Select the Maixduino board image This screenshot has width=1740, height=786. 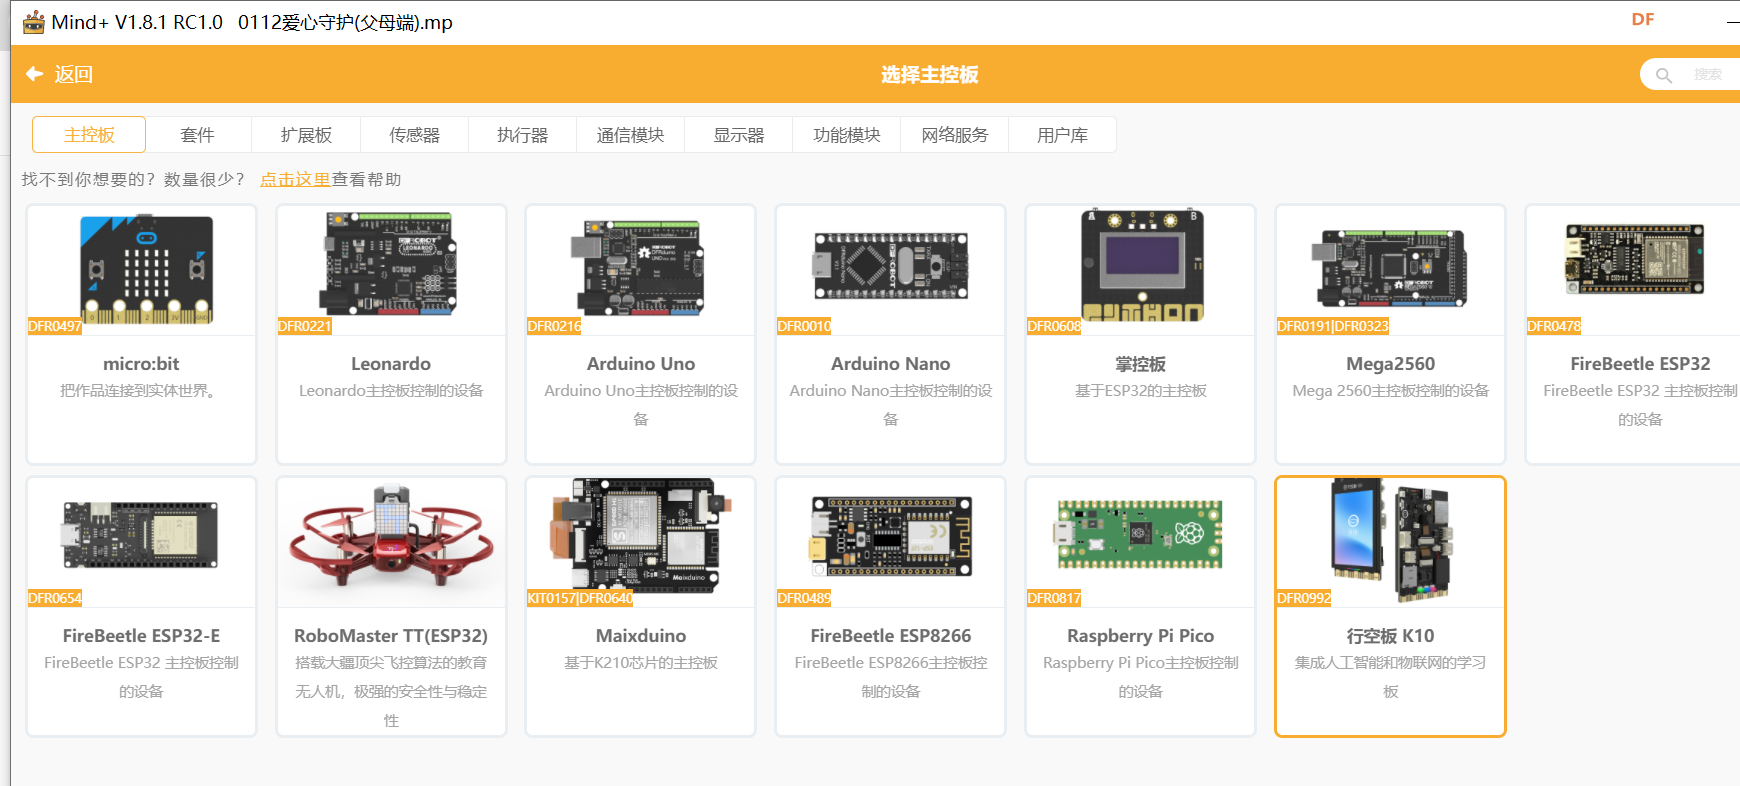click(640, 535)
